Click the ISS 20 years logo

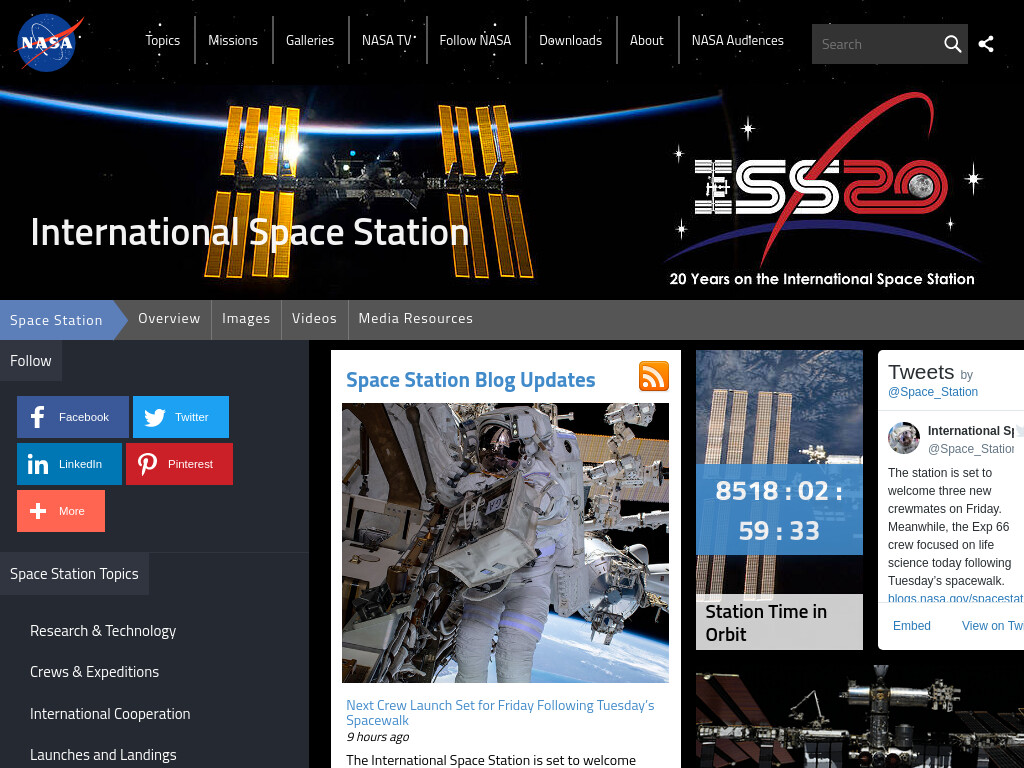click(822, 189)
